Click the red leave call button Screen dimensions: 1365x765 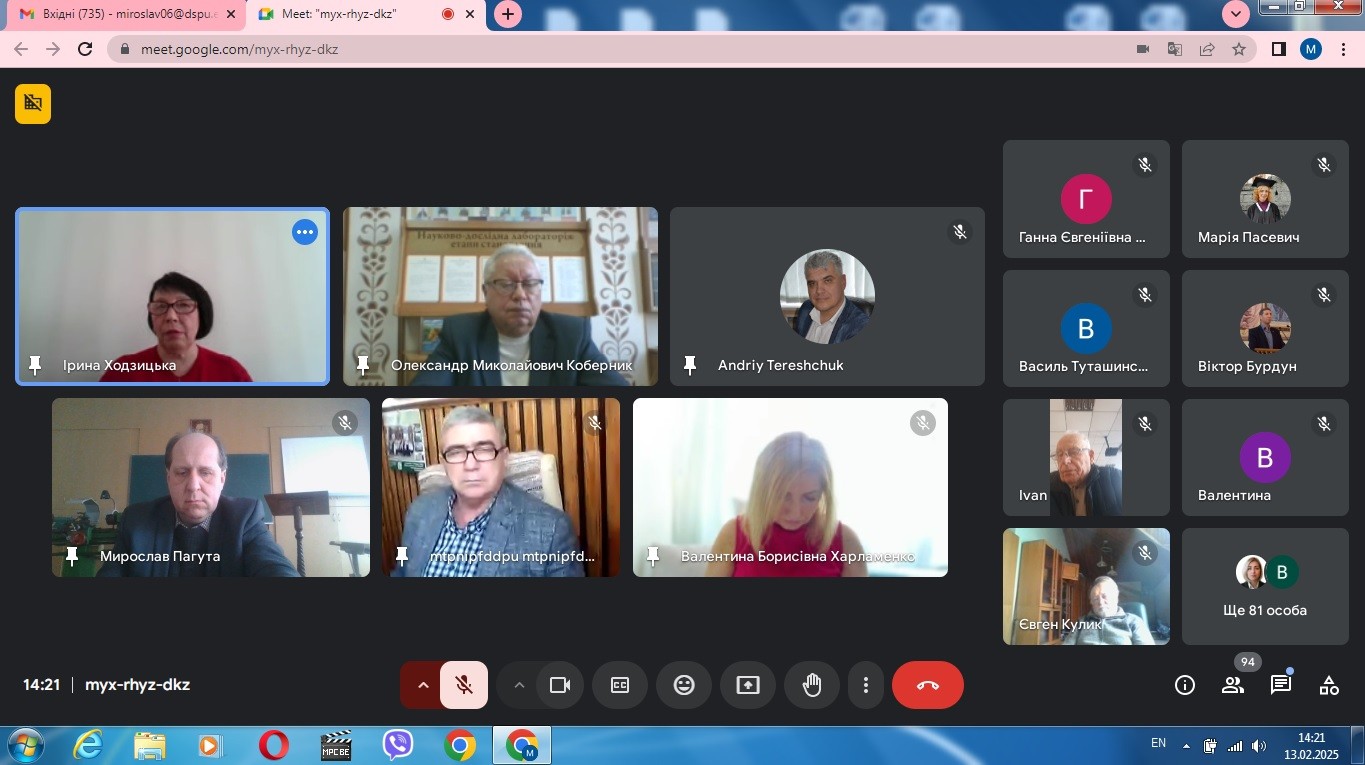[927, 685]
